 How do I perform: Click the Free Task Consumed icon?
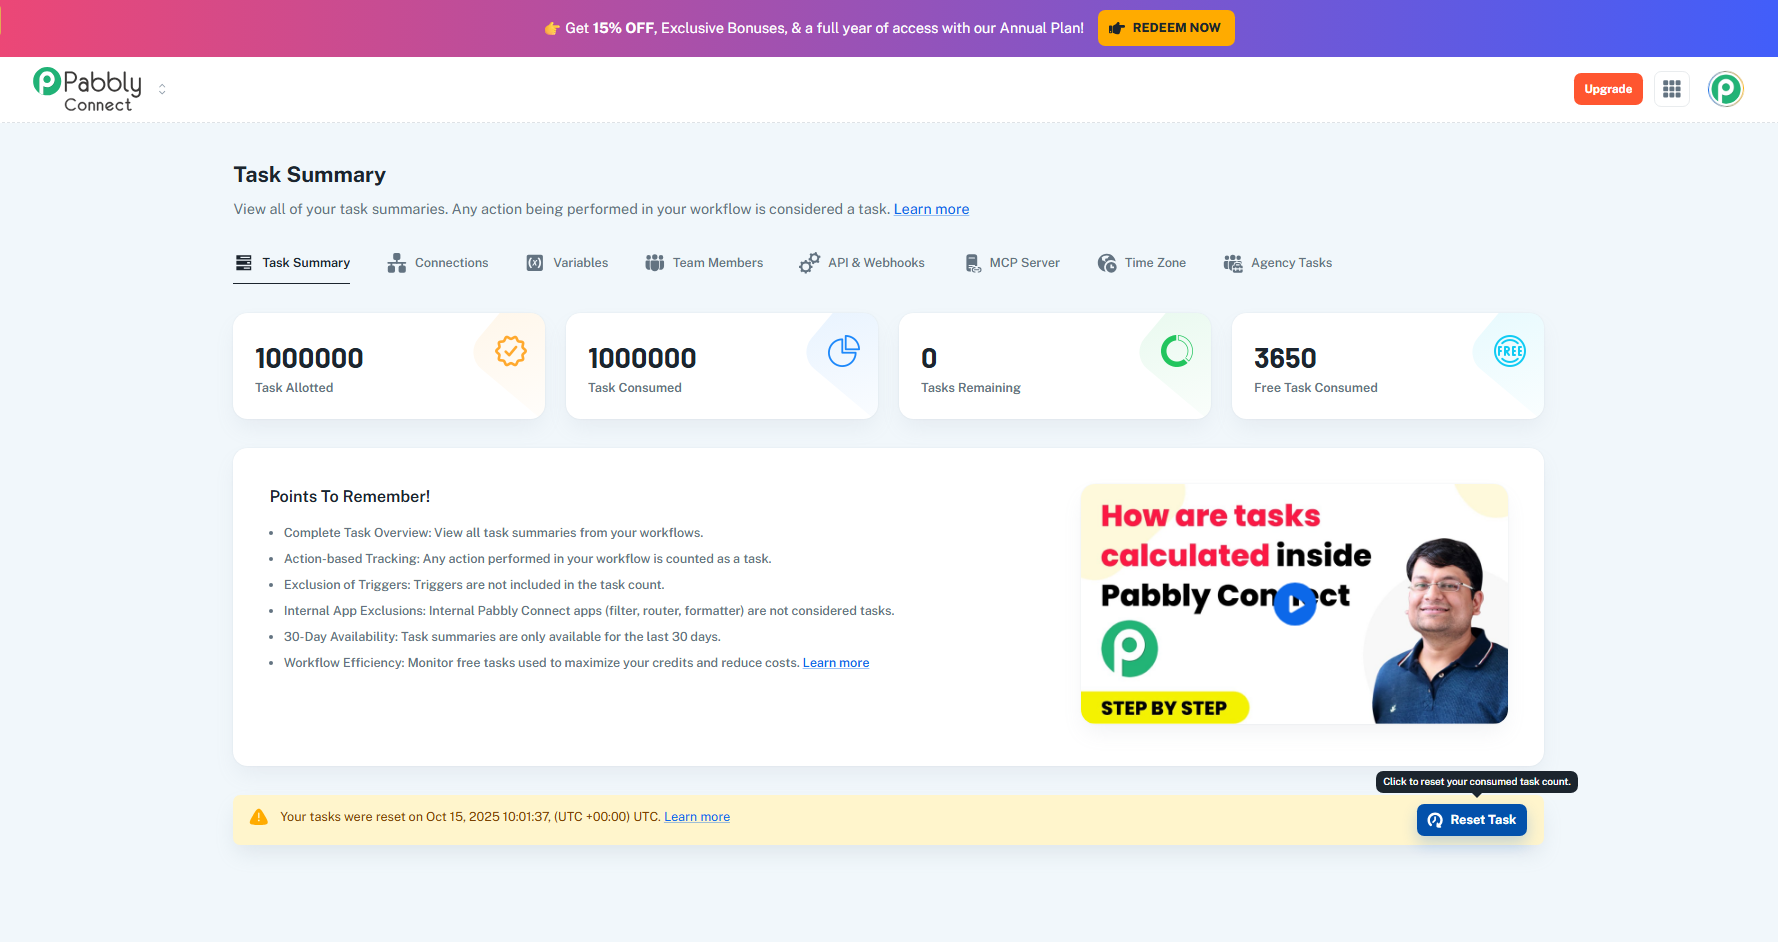1509,351
